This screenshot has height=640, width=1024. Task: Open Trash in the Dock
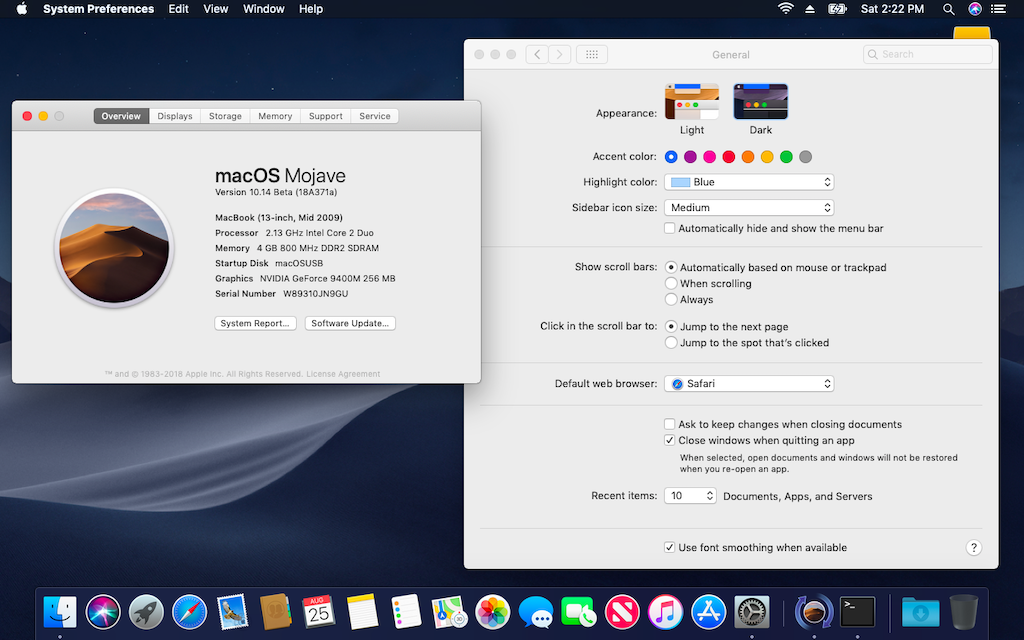tap(964, 612)
